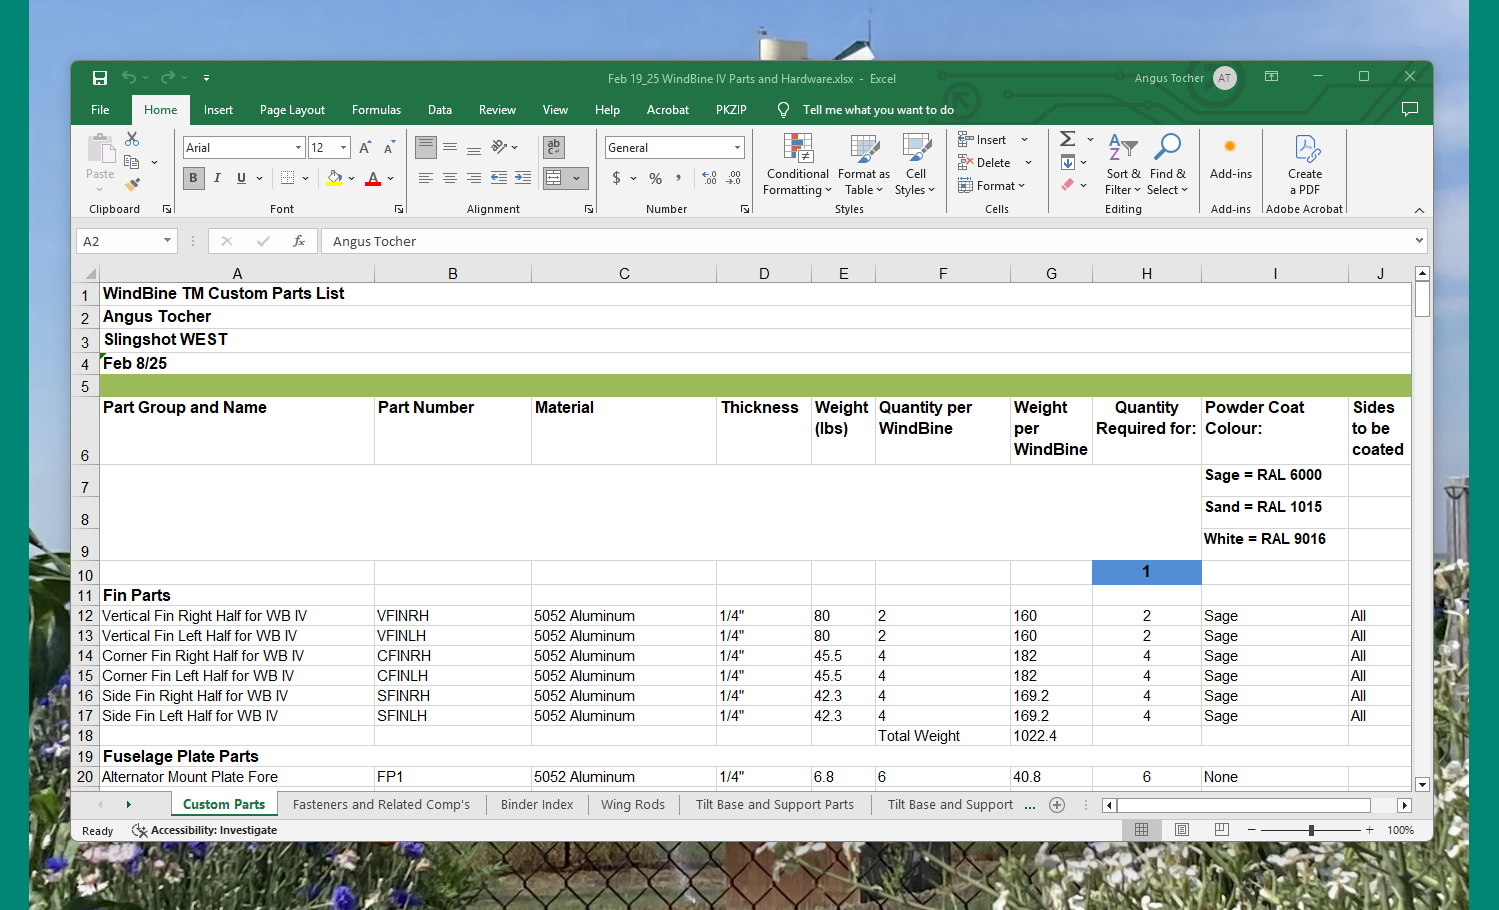Select the blue highlighted cell H10

tap(1146, 572)
